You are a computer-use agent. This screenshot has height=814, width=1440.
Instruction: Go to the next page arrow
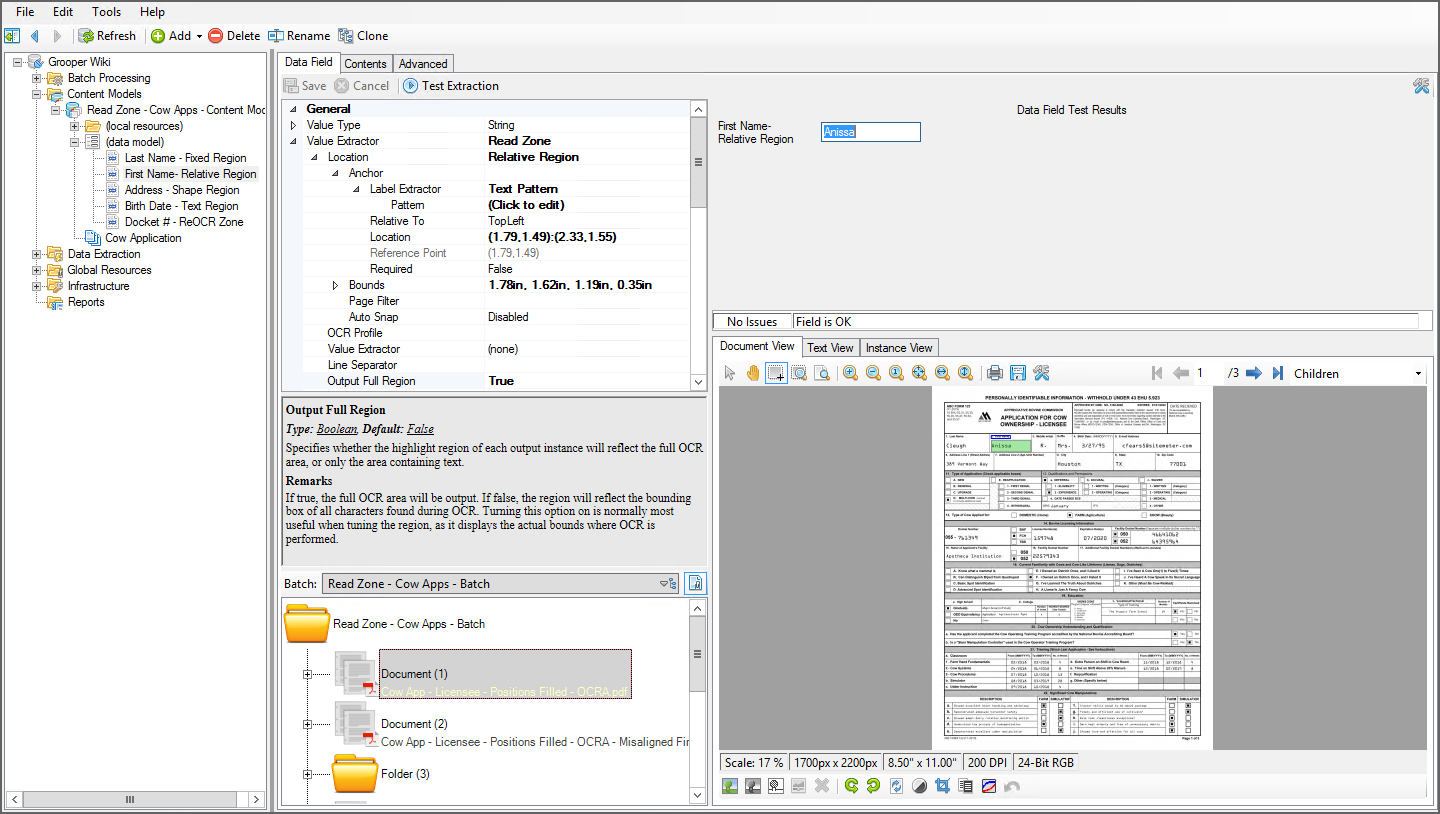tap(1253, 373)
